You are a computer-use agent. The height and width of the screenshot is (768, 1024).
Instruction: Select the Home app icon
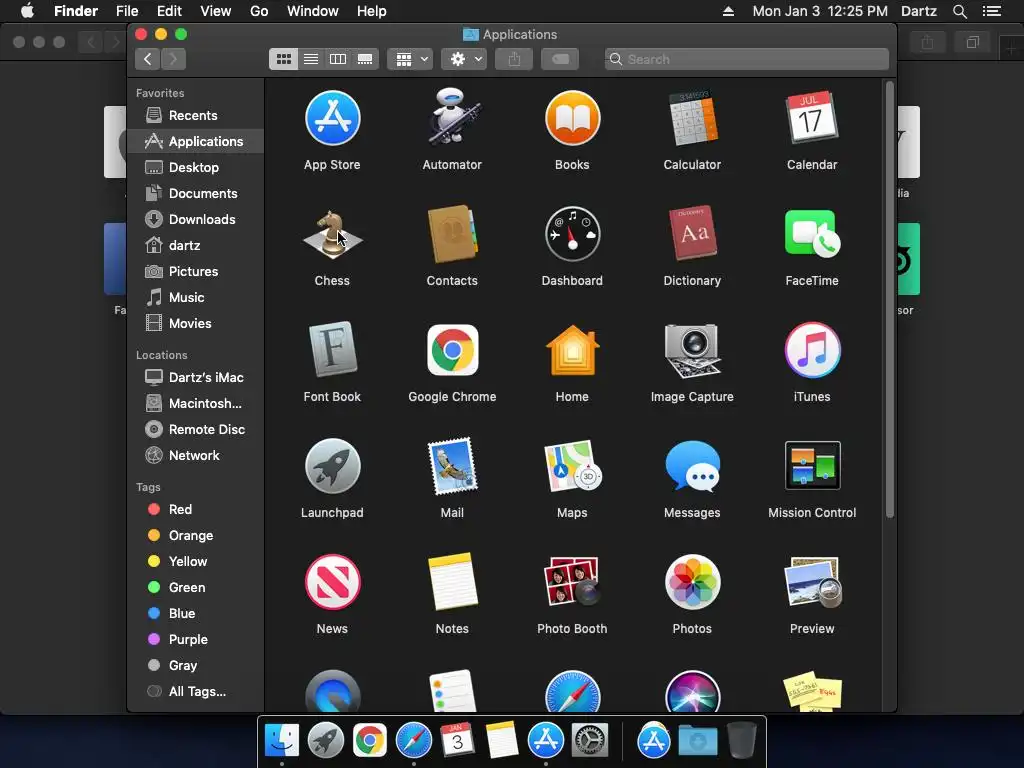tap(572, 351)
